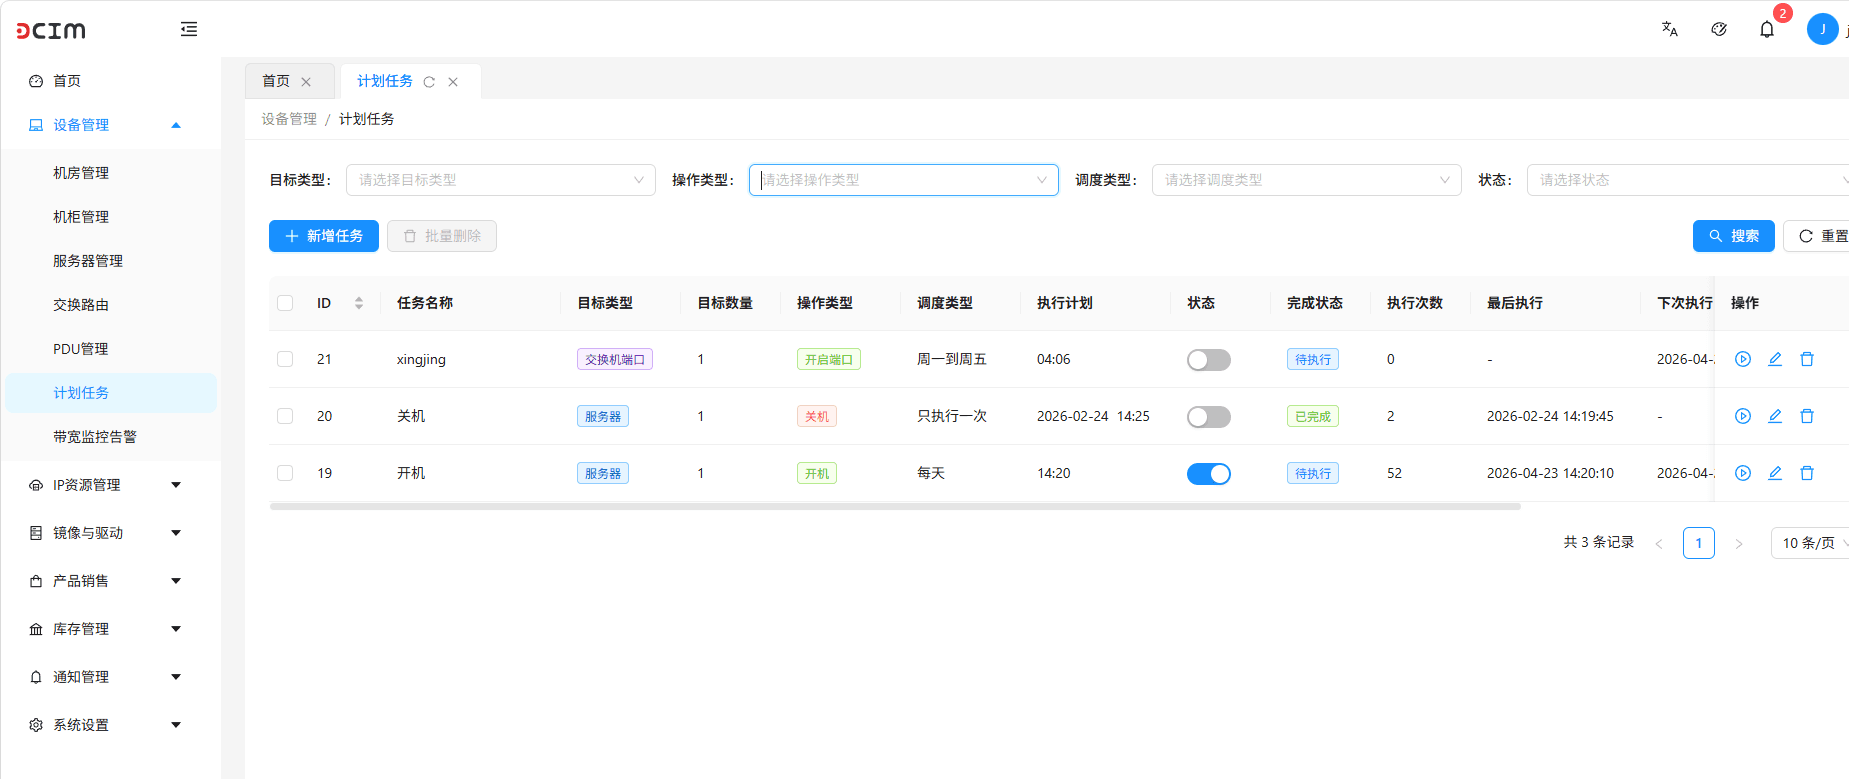Viewport: 1849px width, 779px height.
Task: Collapse the sidebar menu icon
Action: [189, 29]
